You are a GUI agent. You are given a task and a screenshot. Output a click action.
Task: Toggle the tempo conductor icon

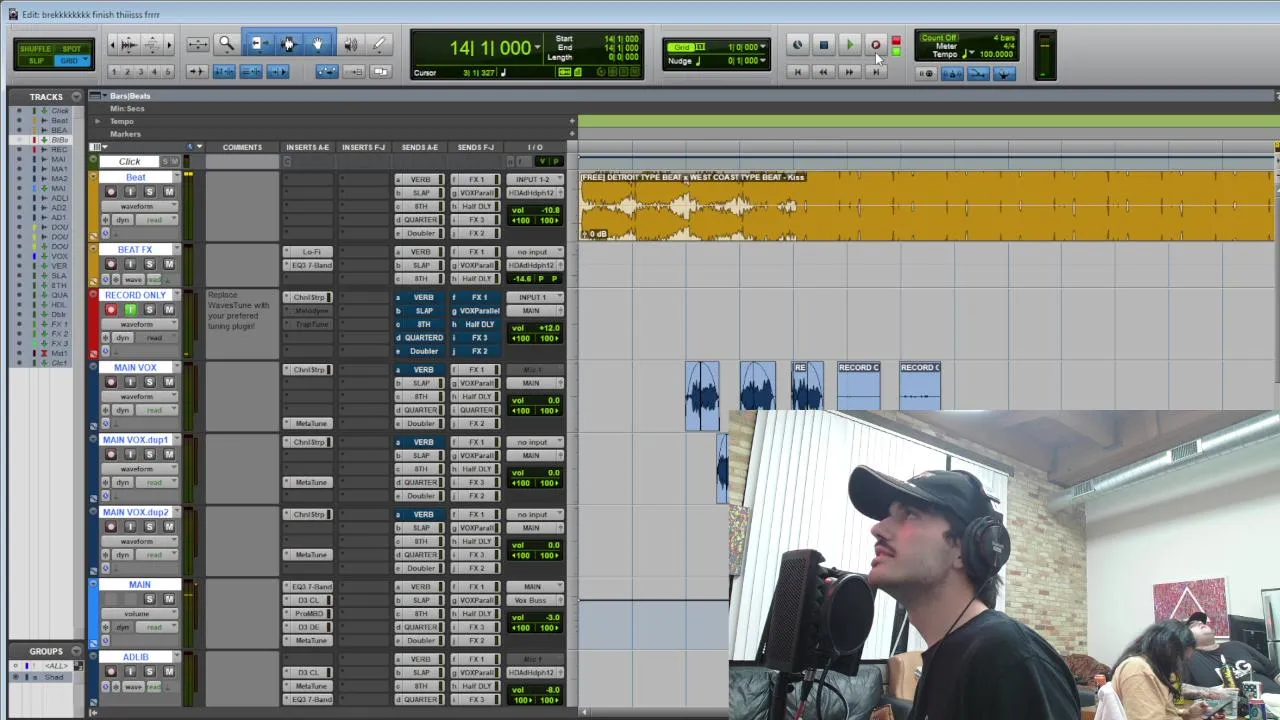[1004, 73]
